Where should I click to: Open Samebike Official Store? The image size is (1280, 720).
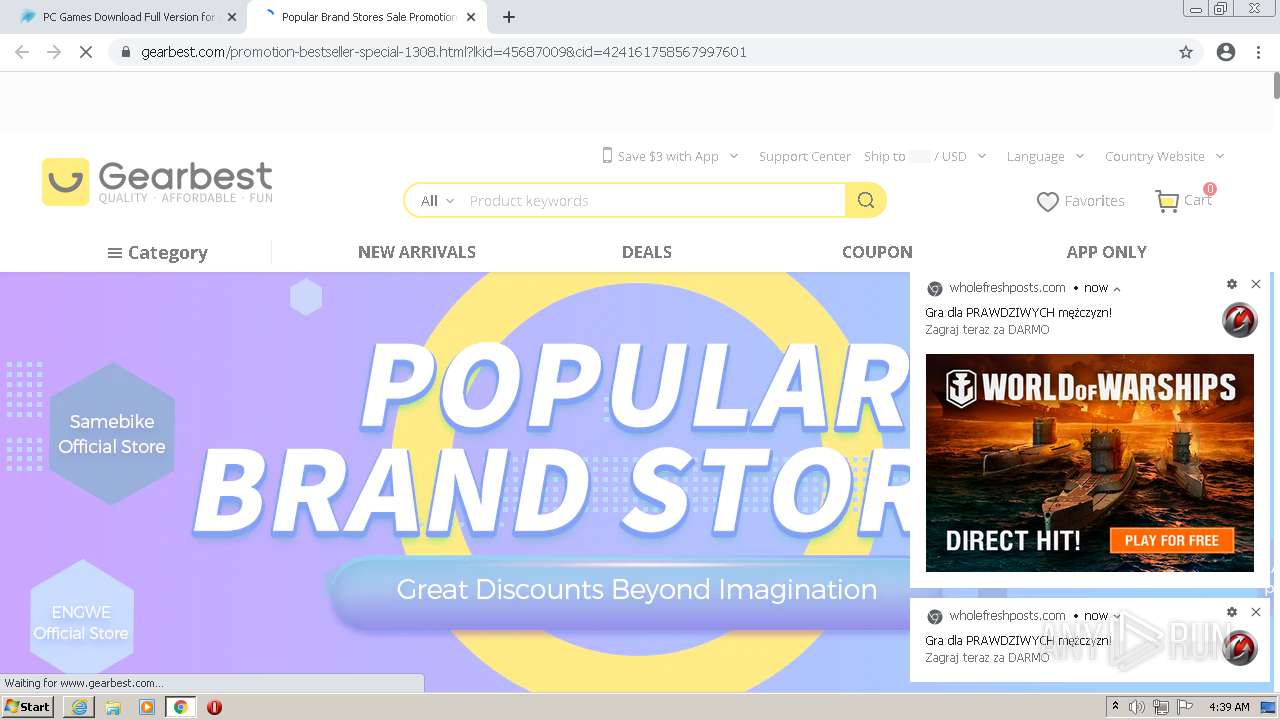pos(112,434)
